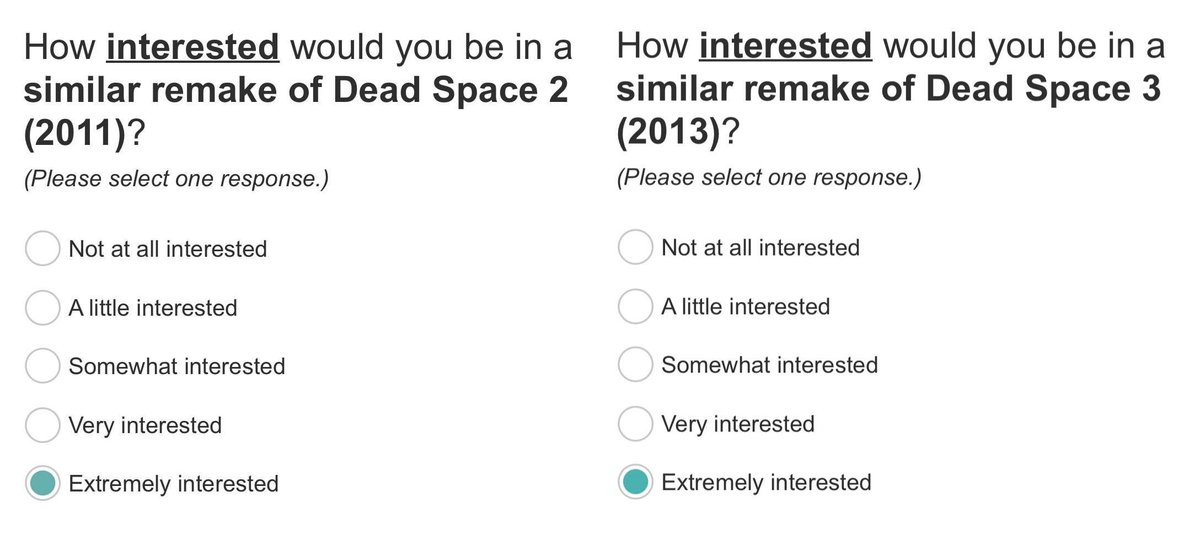Click 'Please select one response' under Dead Space 3
Image resolution: width=1200 pixels, height=535 pixels.
(x=769, y=179)
